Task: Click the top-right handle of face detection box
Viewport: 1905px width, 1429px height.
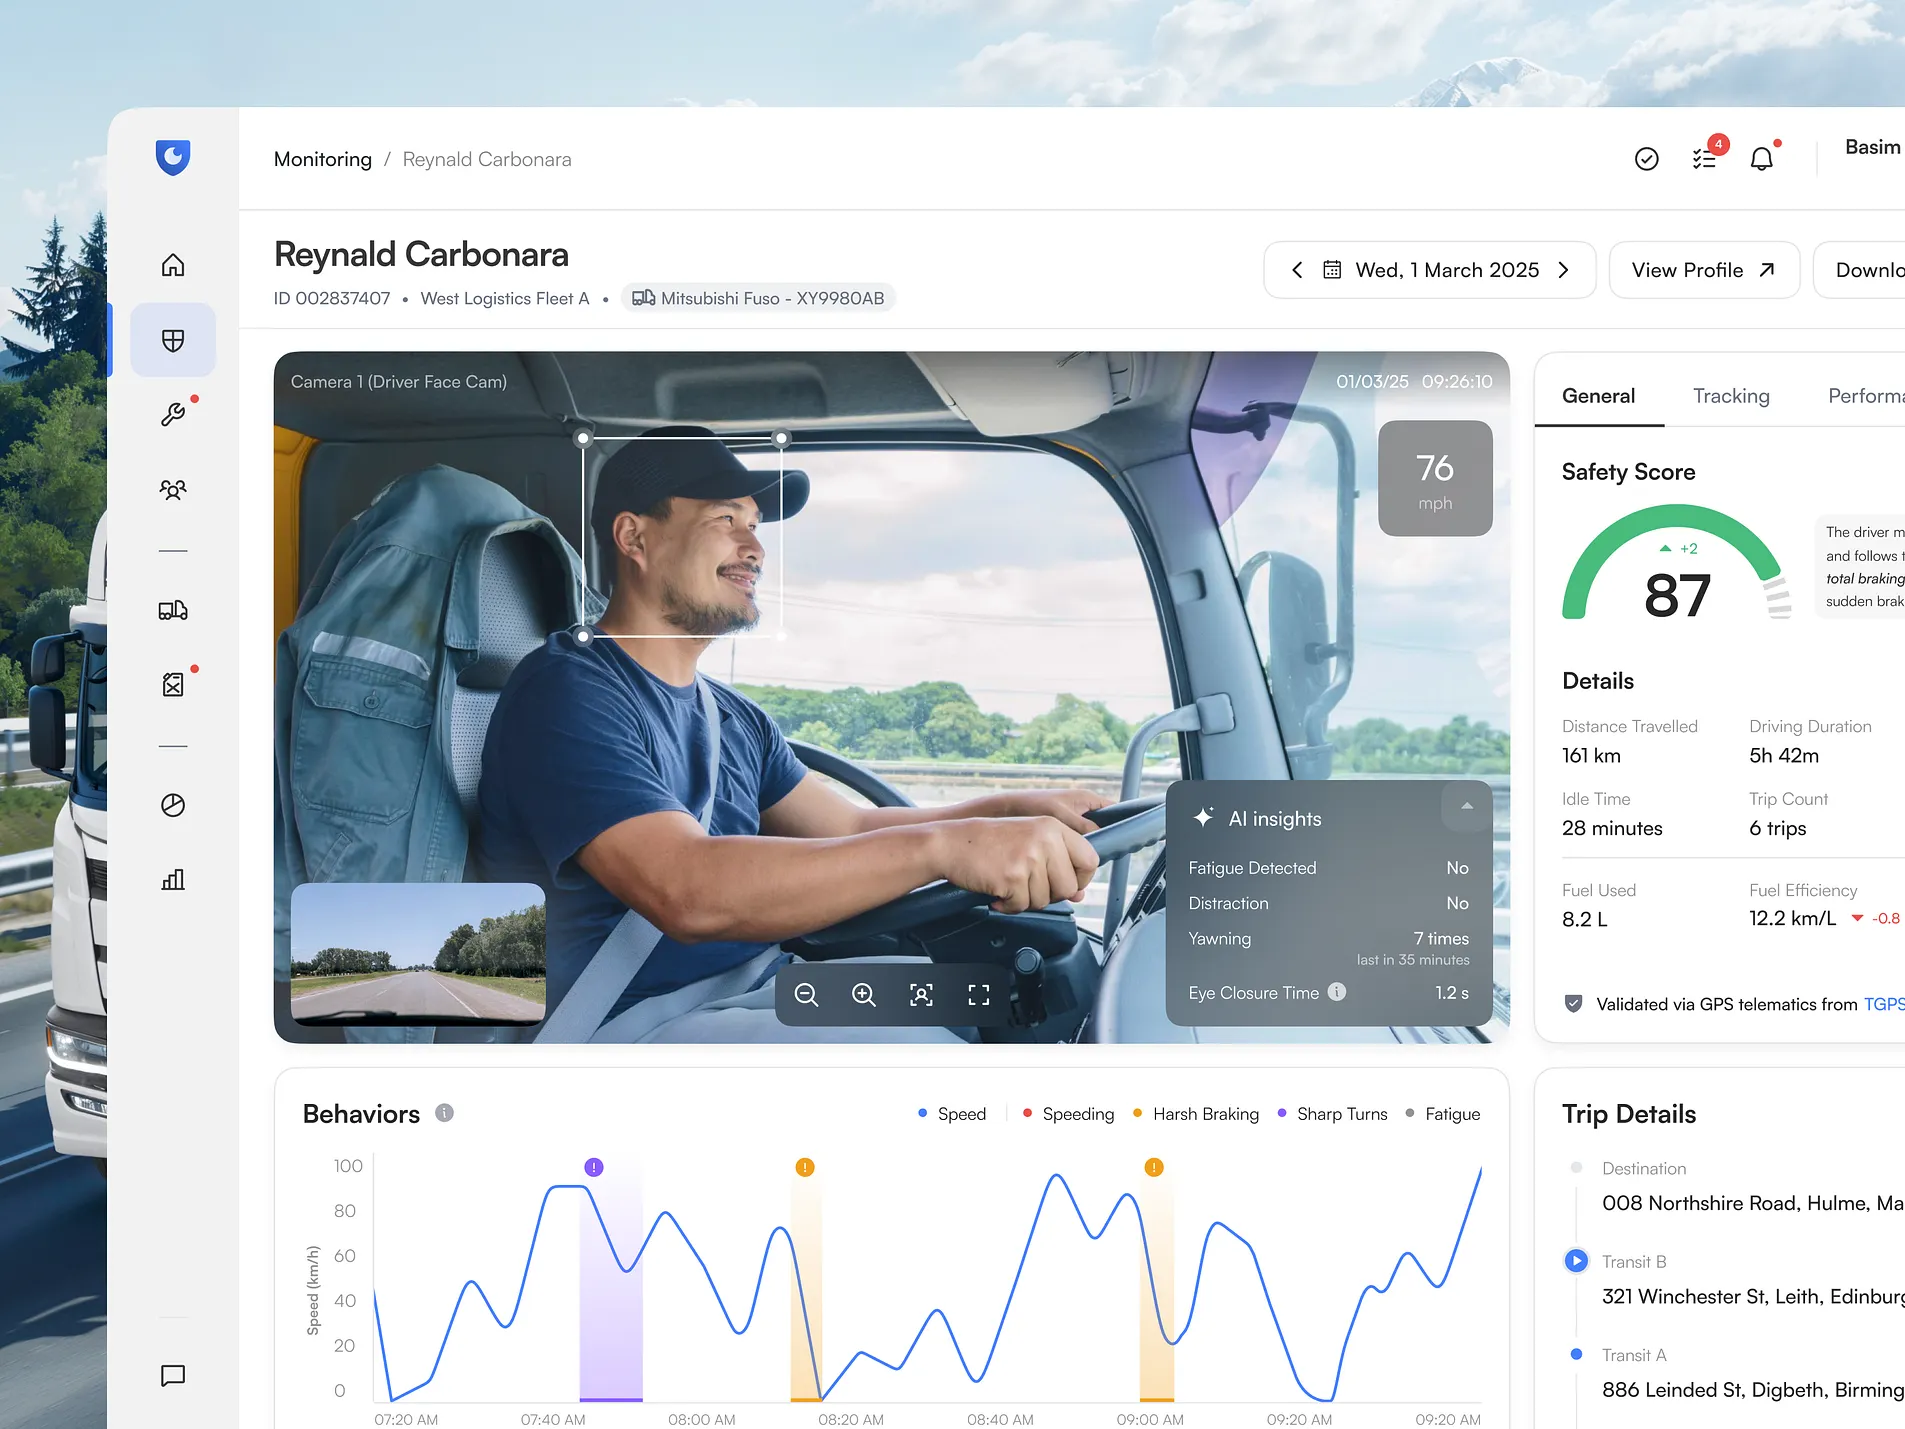Action: pos(782,438)
